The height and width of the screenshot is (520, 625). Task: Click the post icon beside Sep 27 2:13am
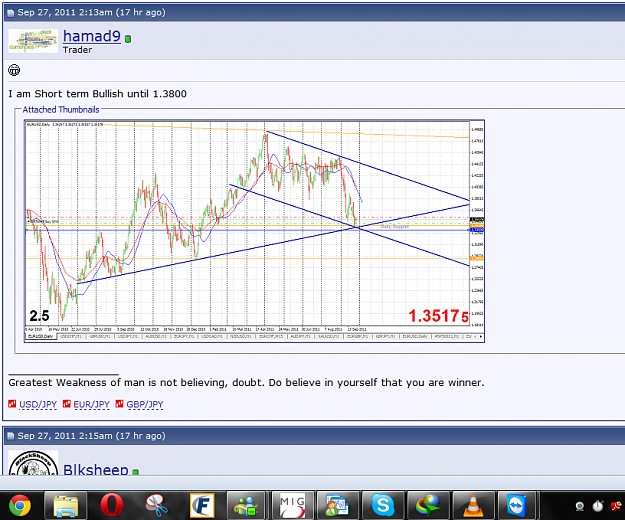pos(10,13)
